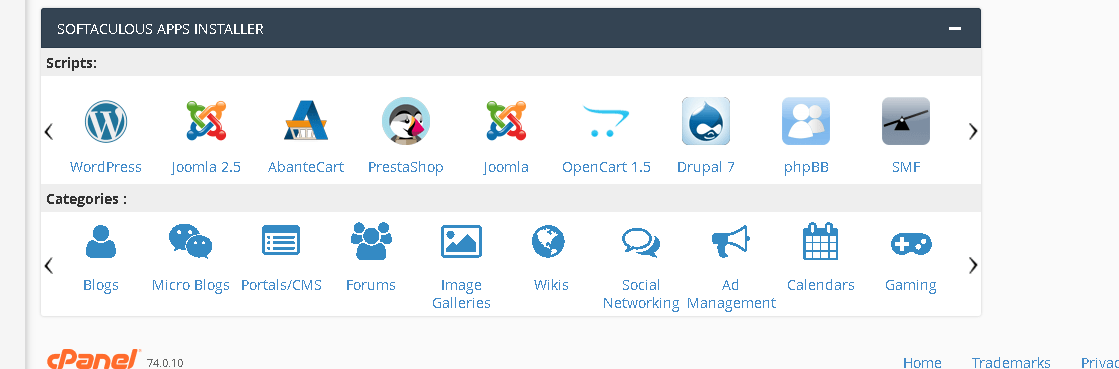1119x369 pixels.
Task: Open the Micro Blogs text link
Action: pos(191,285)
